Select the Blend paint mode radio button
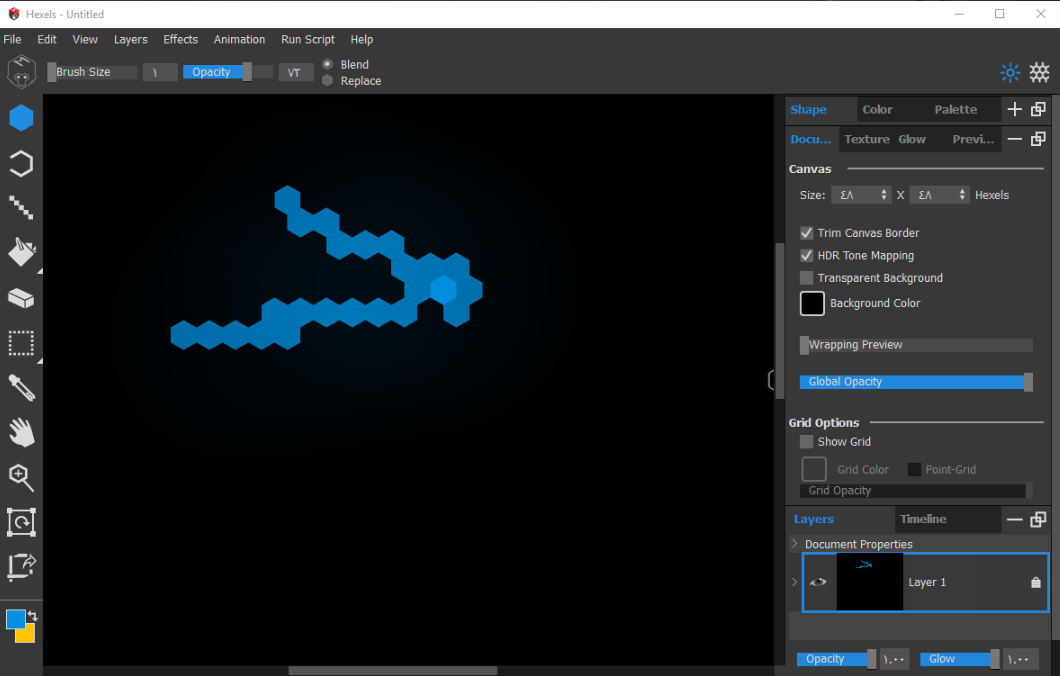1060x676 pixels. tap(327, 63)
